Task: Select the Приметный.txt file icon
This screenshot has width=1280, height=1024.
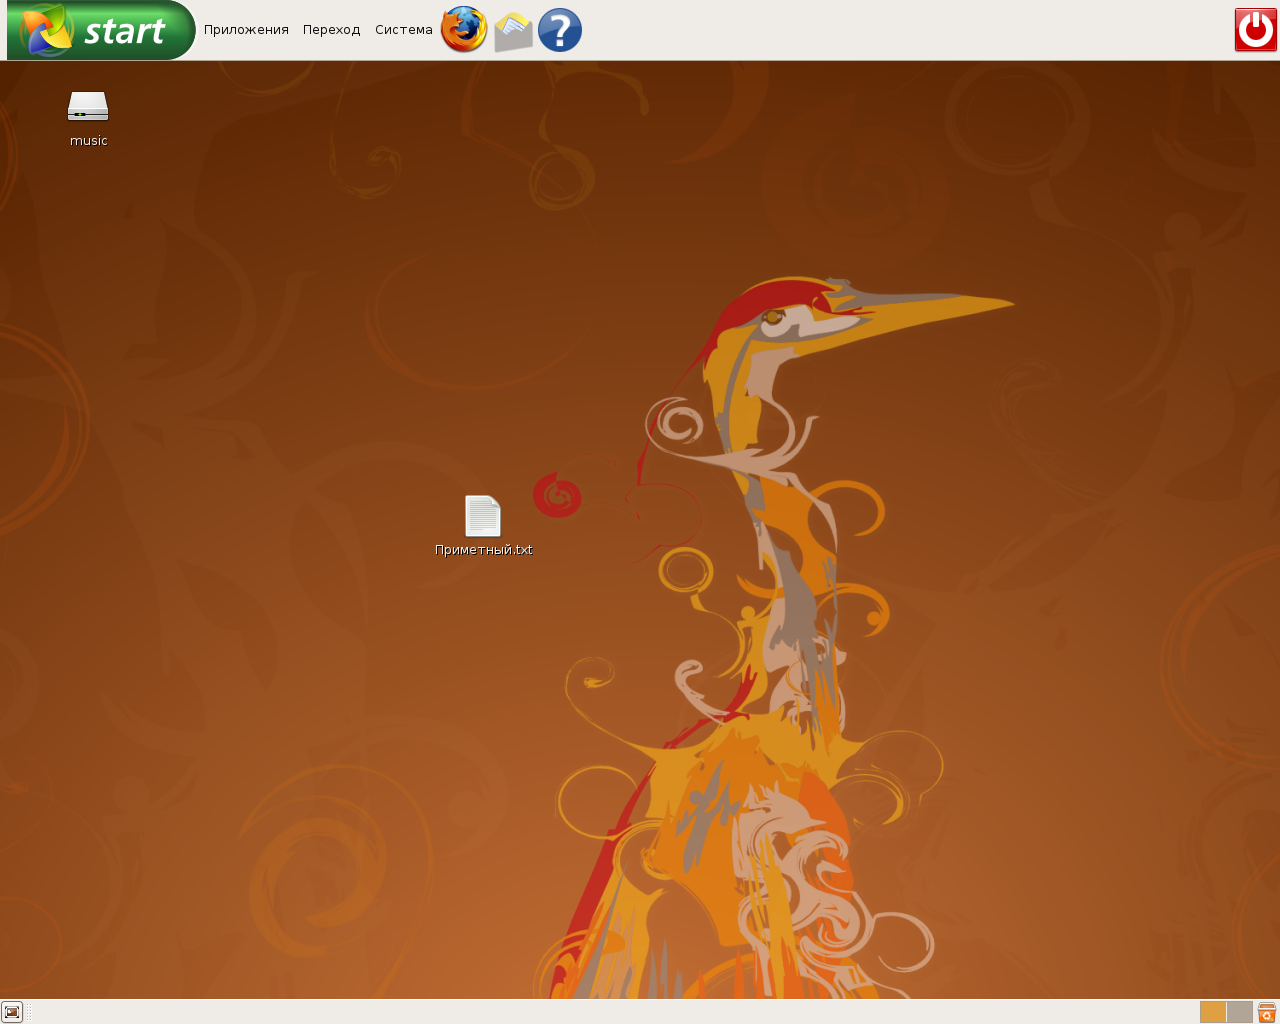Action: 483,516
